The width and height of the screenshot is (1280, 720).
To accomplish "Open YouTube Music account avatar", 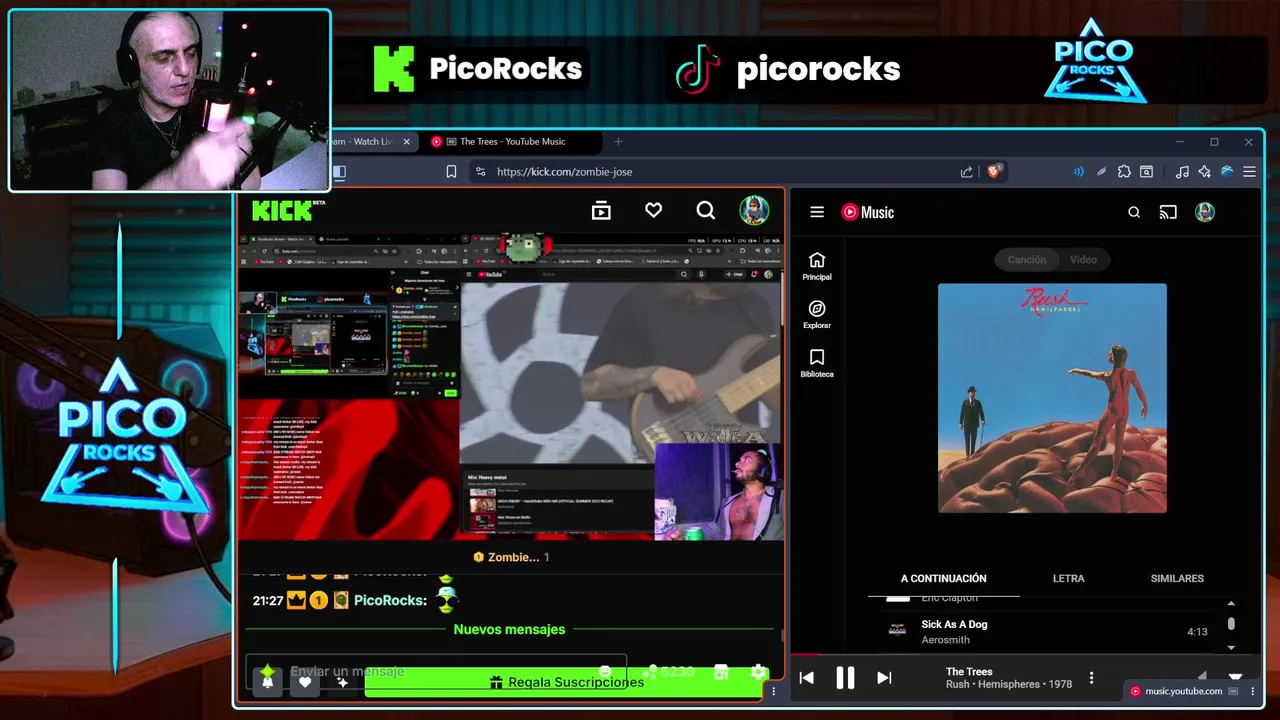I will click(x=1205, y=212).
